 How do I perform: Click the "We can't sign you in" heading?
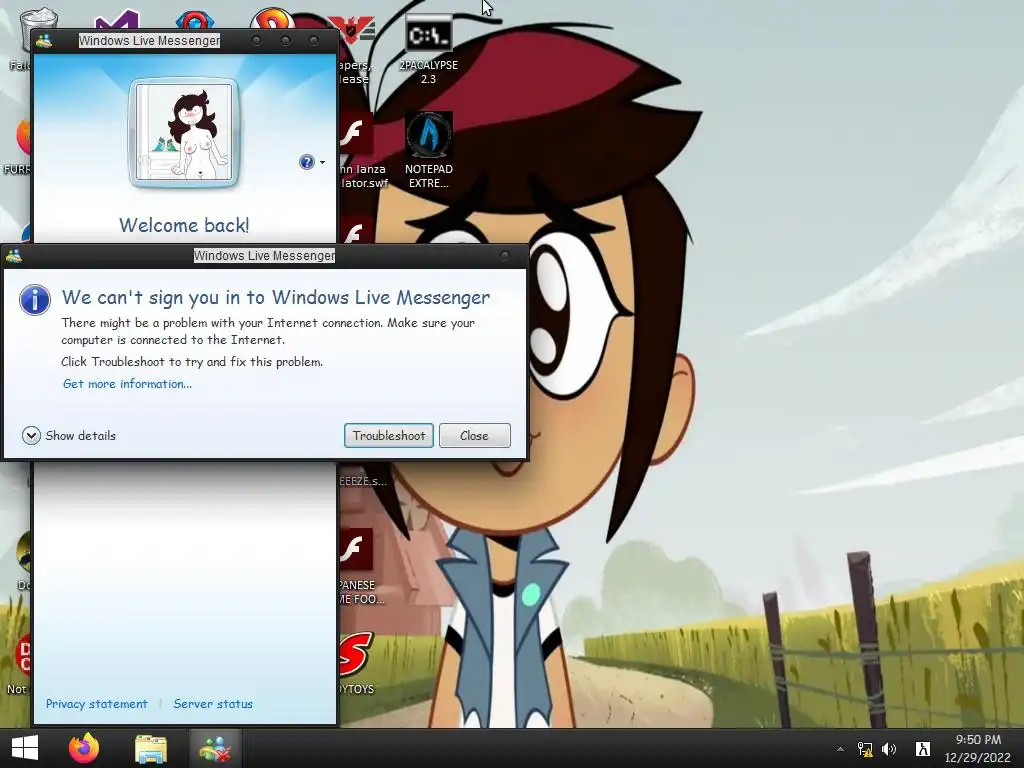[x=276, y=298]
